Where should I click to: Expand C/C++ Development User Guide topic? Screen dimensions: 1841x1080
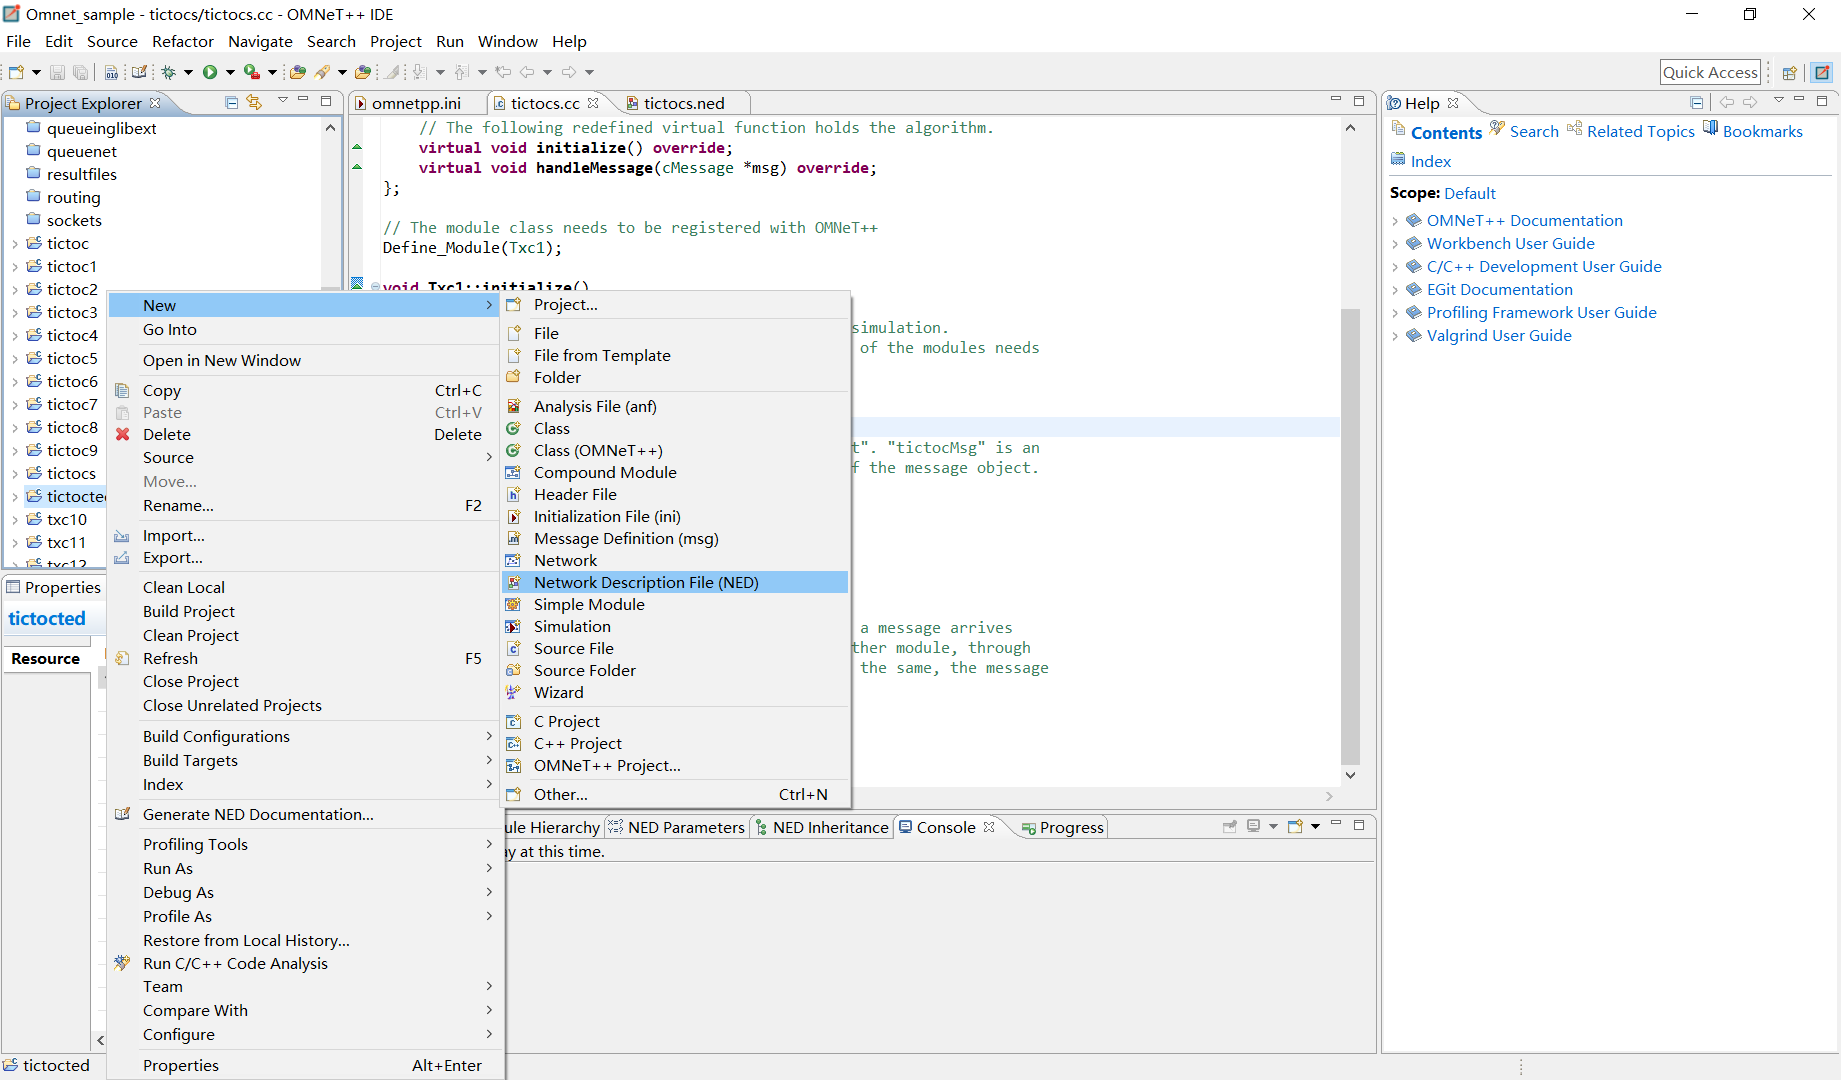click(x=1395, y=266)
